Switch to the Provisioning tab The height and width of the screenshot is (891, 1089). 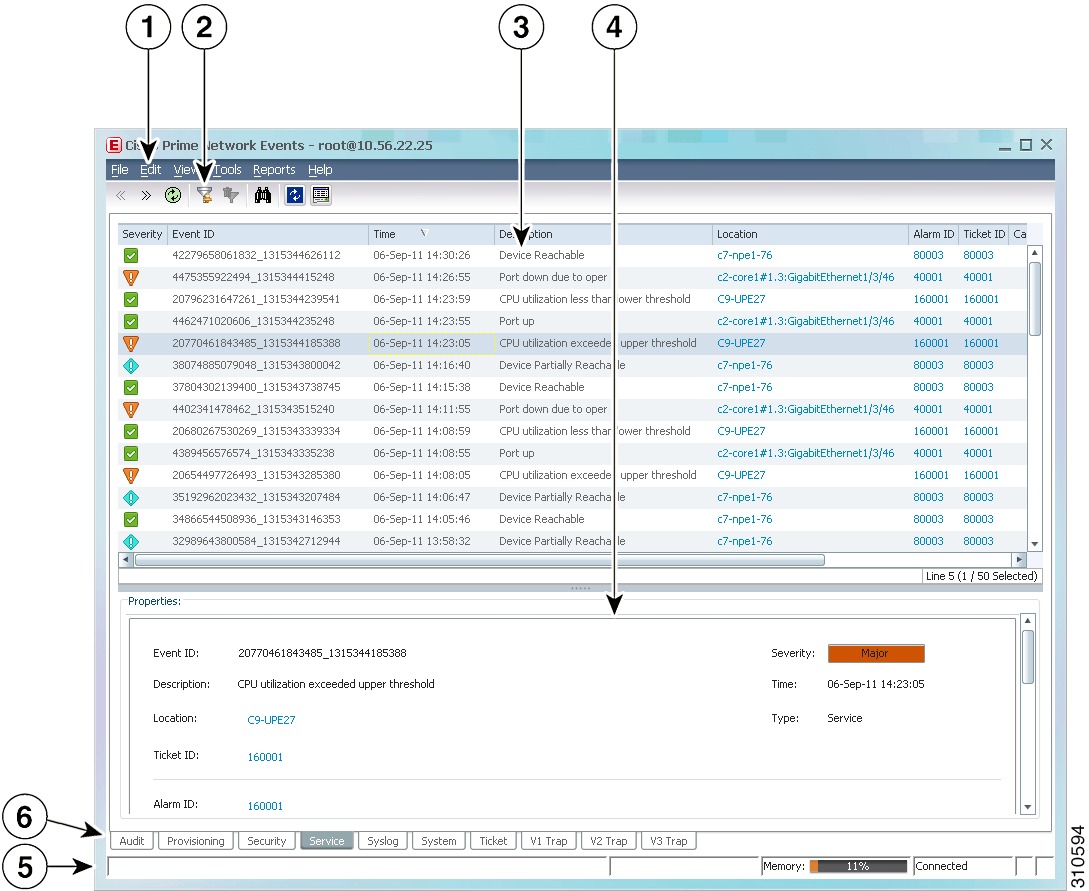(x=195, y=841)
